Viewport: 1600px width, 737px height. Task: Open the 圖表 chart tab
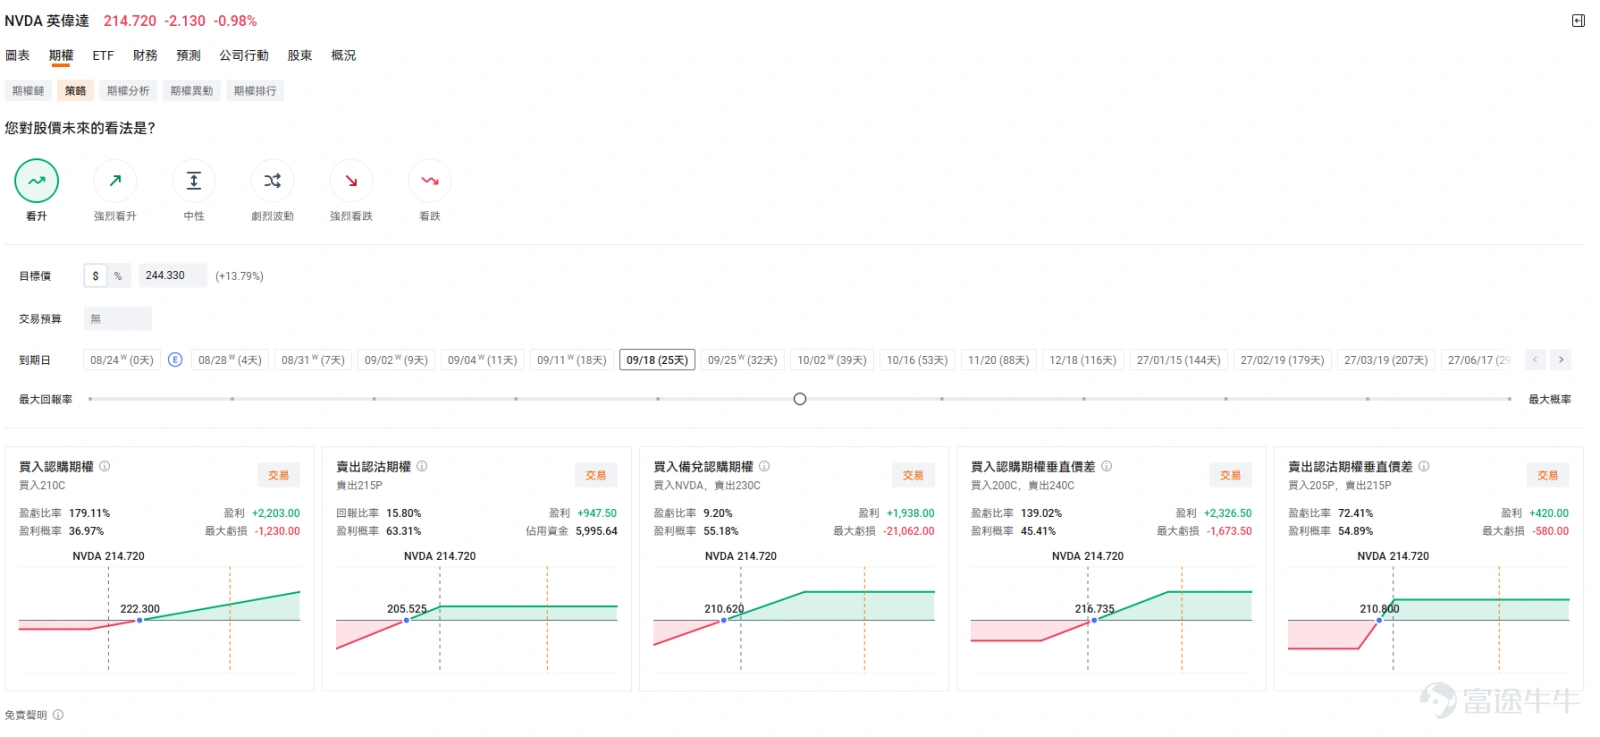click(x=18, y=56)
